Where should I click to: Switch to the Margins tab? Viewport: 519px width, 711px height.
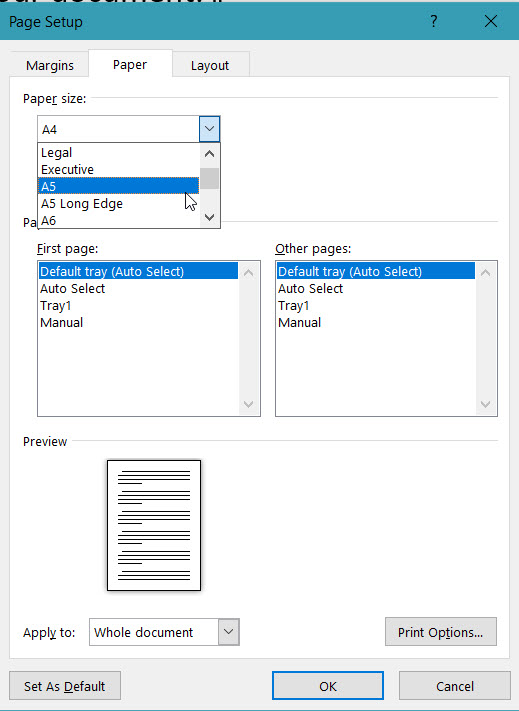pyautogui.click(x=49, y=65)
